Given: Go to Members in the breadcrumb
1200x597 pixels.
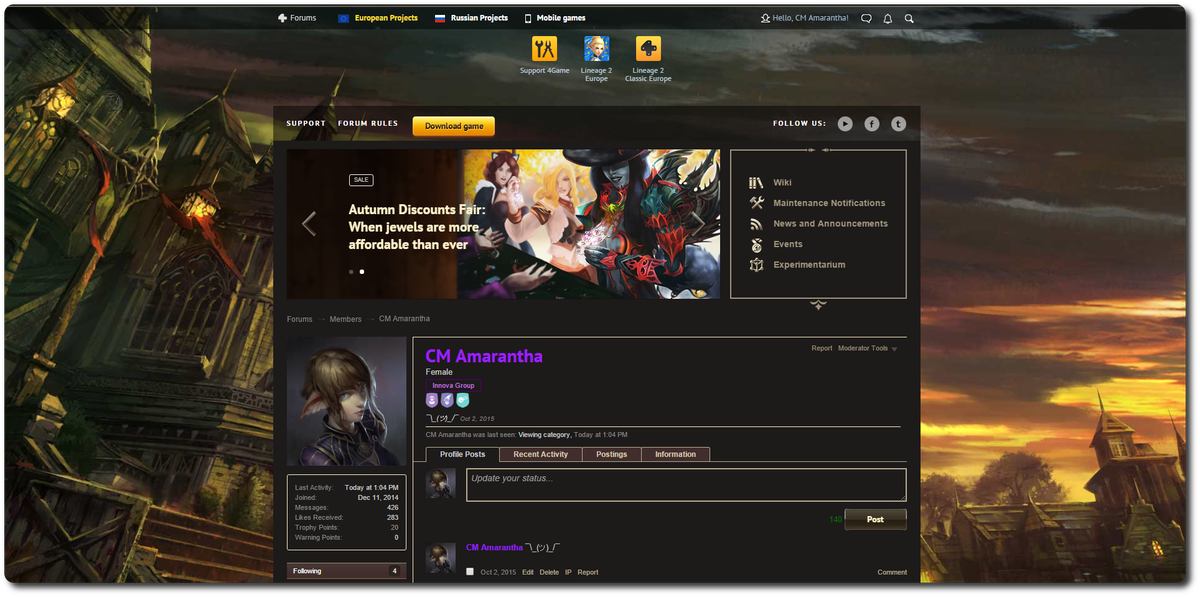Looking at the screenshot, I should tap(346, 319).
